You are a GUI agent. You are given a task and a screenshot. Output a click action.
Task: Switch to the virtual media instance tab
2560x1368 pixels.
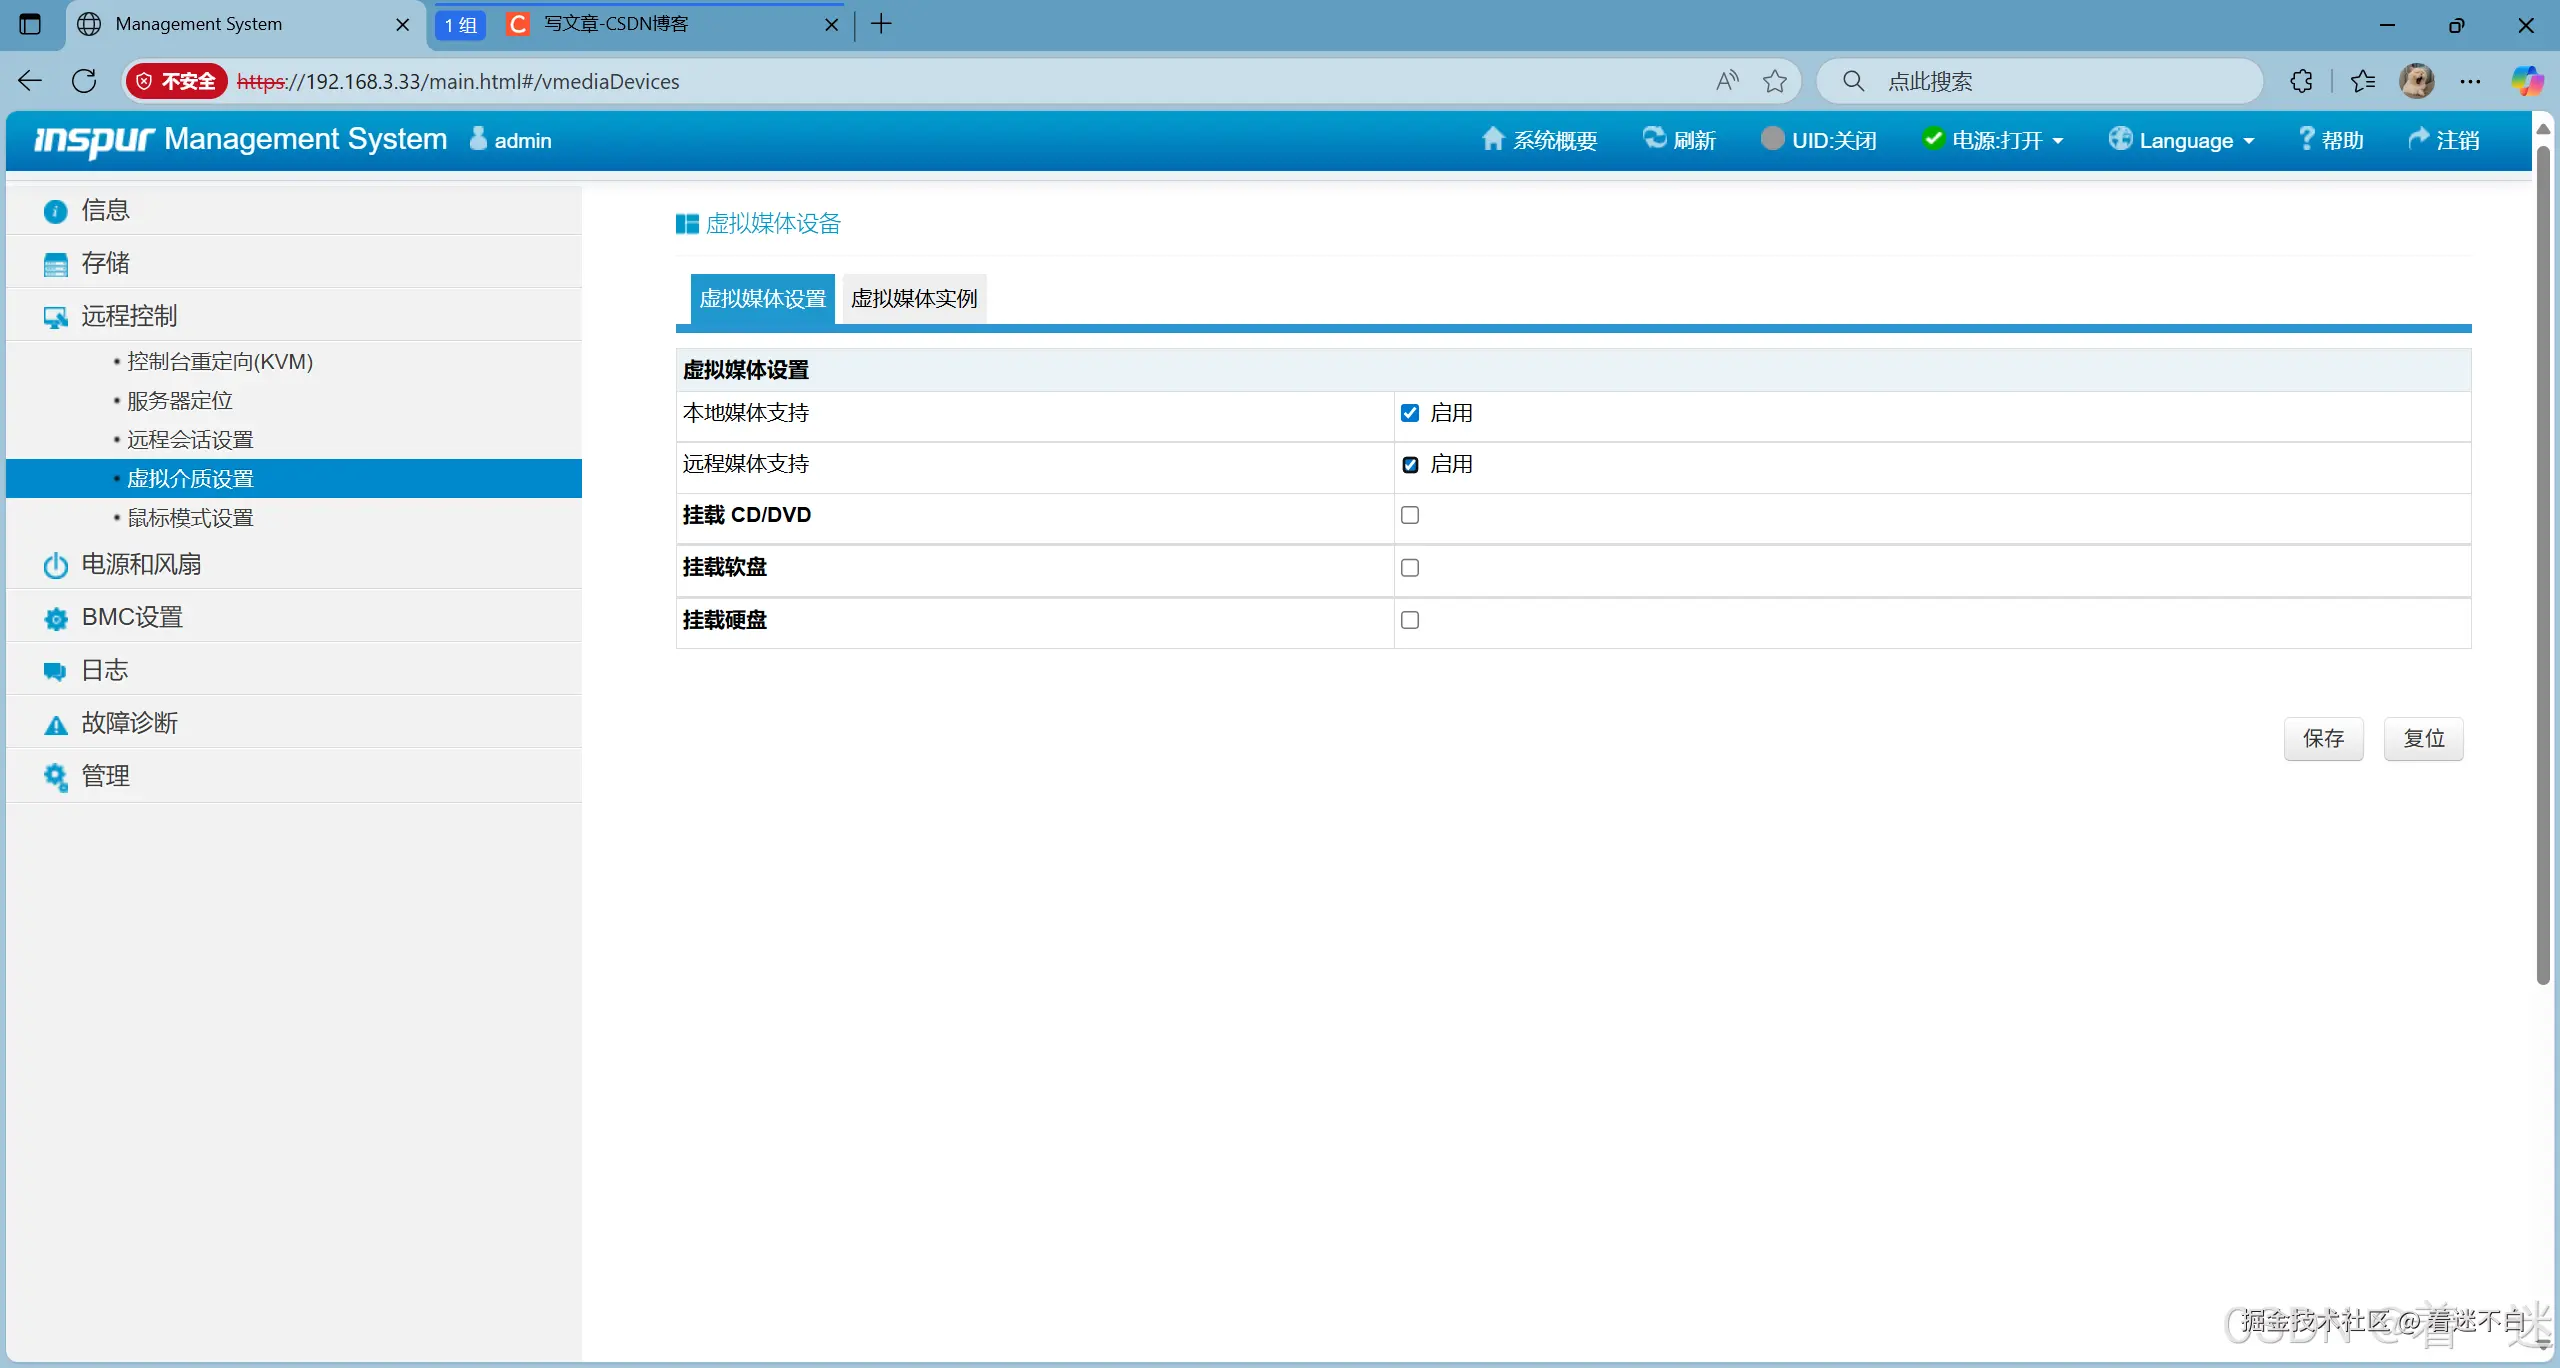pos(913,298)
